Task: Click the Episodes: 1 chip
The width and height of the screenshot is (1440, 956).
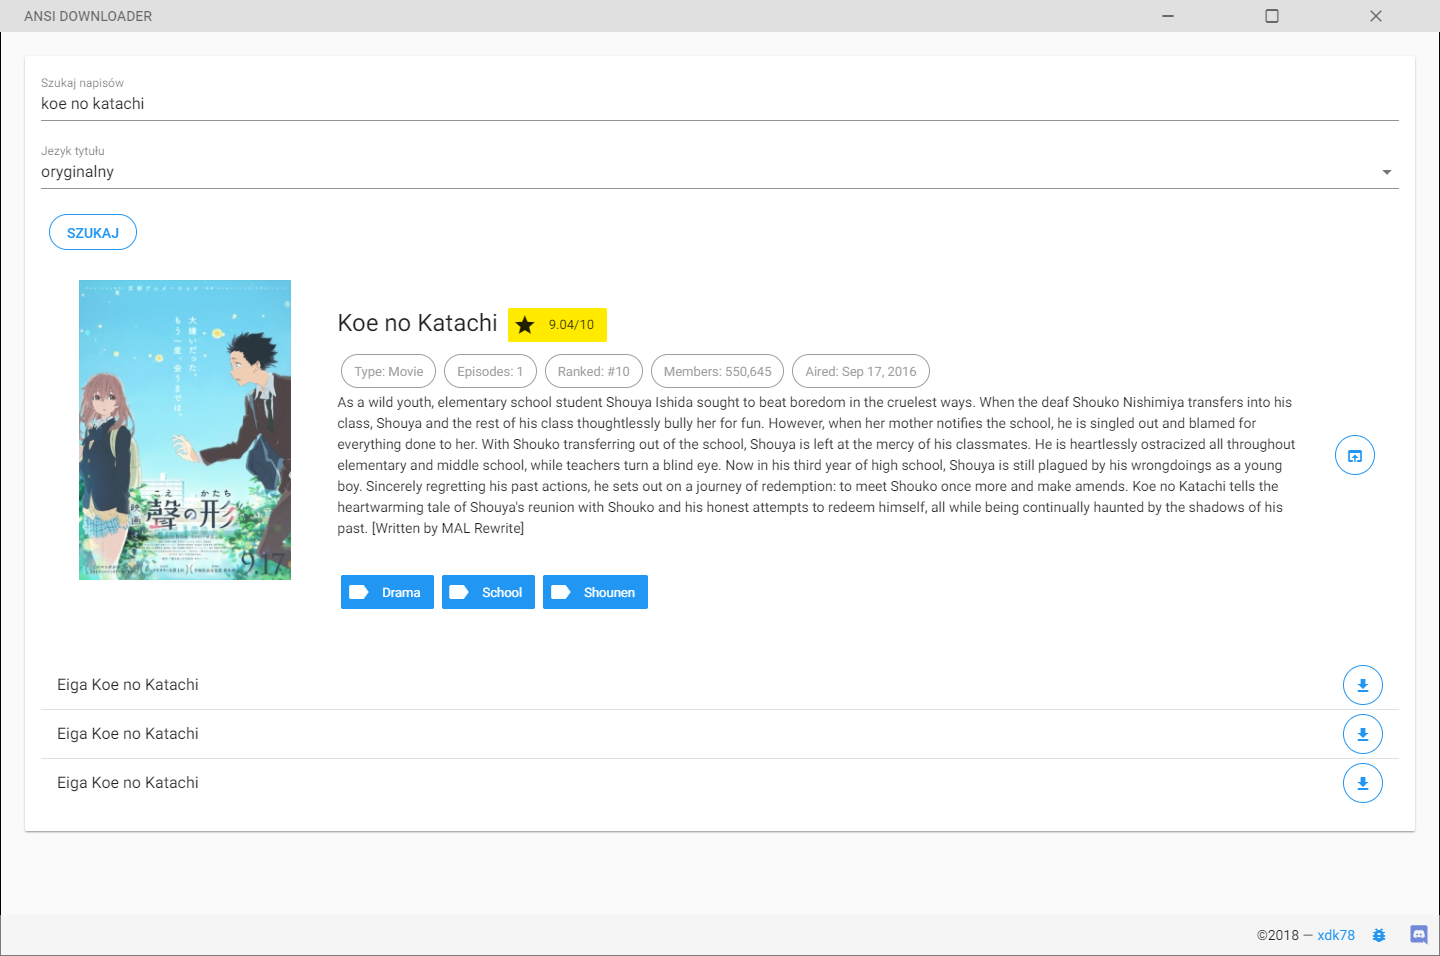Action: [x=490, y=371]
